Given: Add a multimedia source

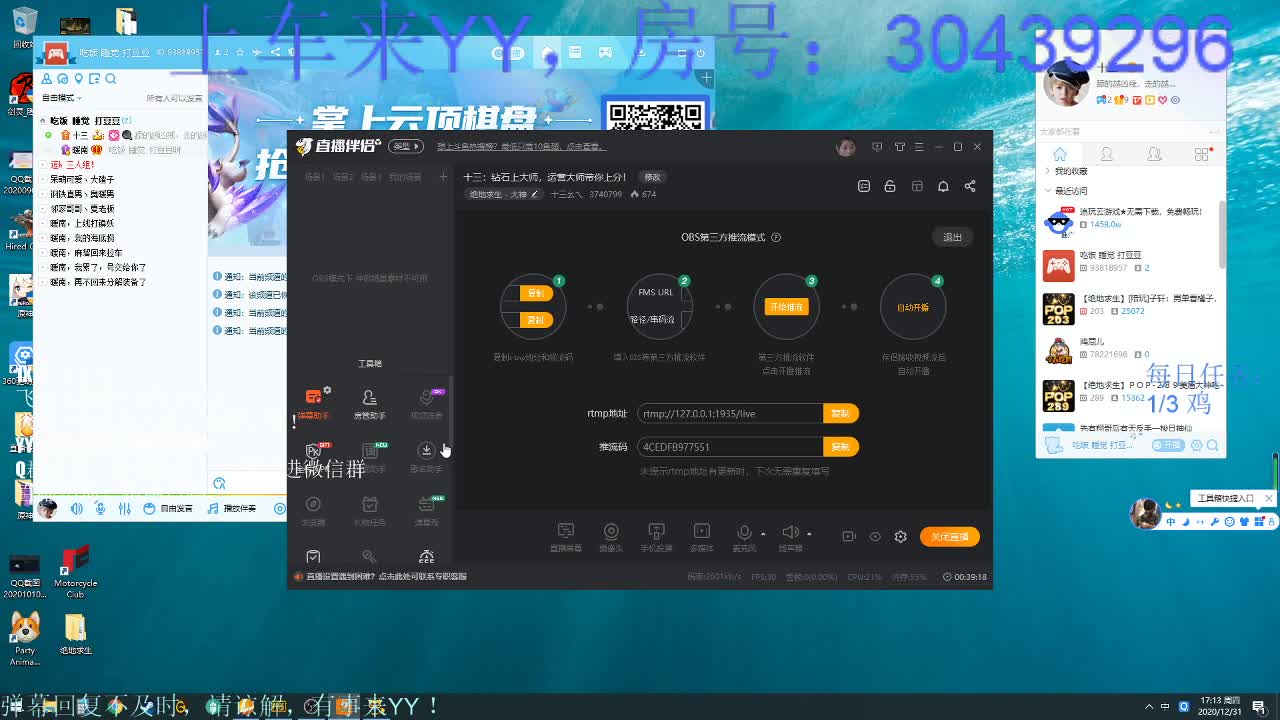Looking at the screenshot, I should click(x=702, y=536).
